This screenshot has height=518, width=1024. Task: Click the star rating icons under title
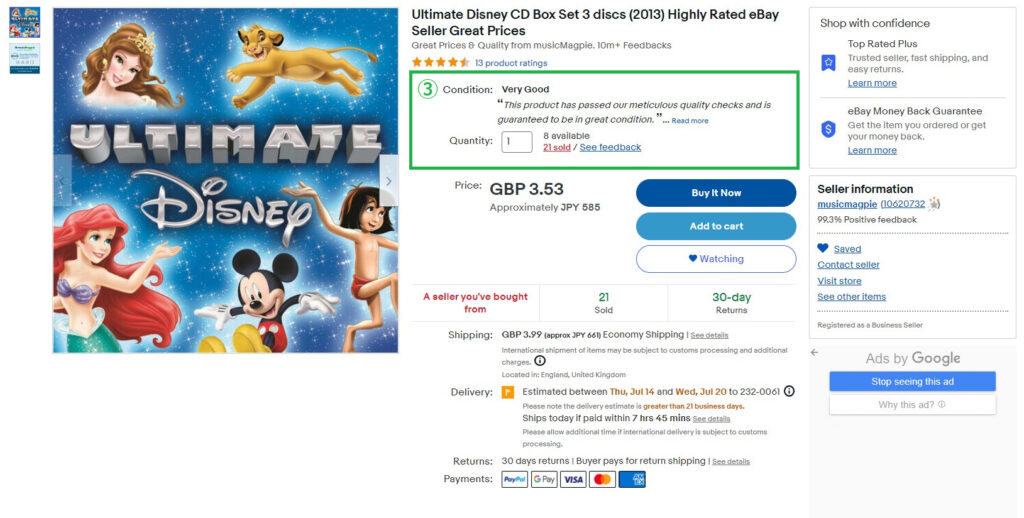(440, 62)
